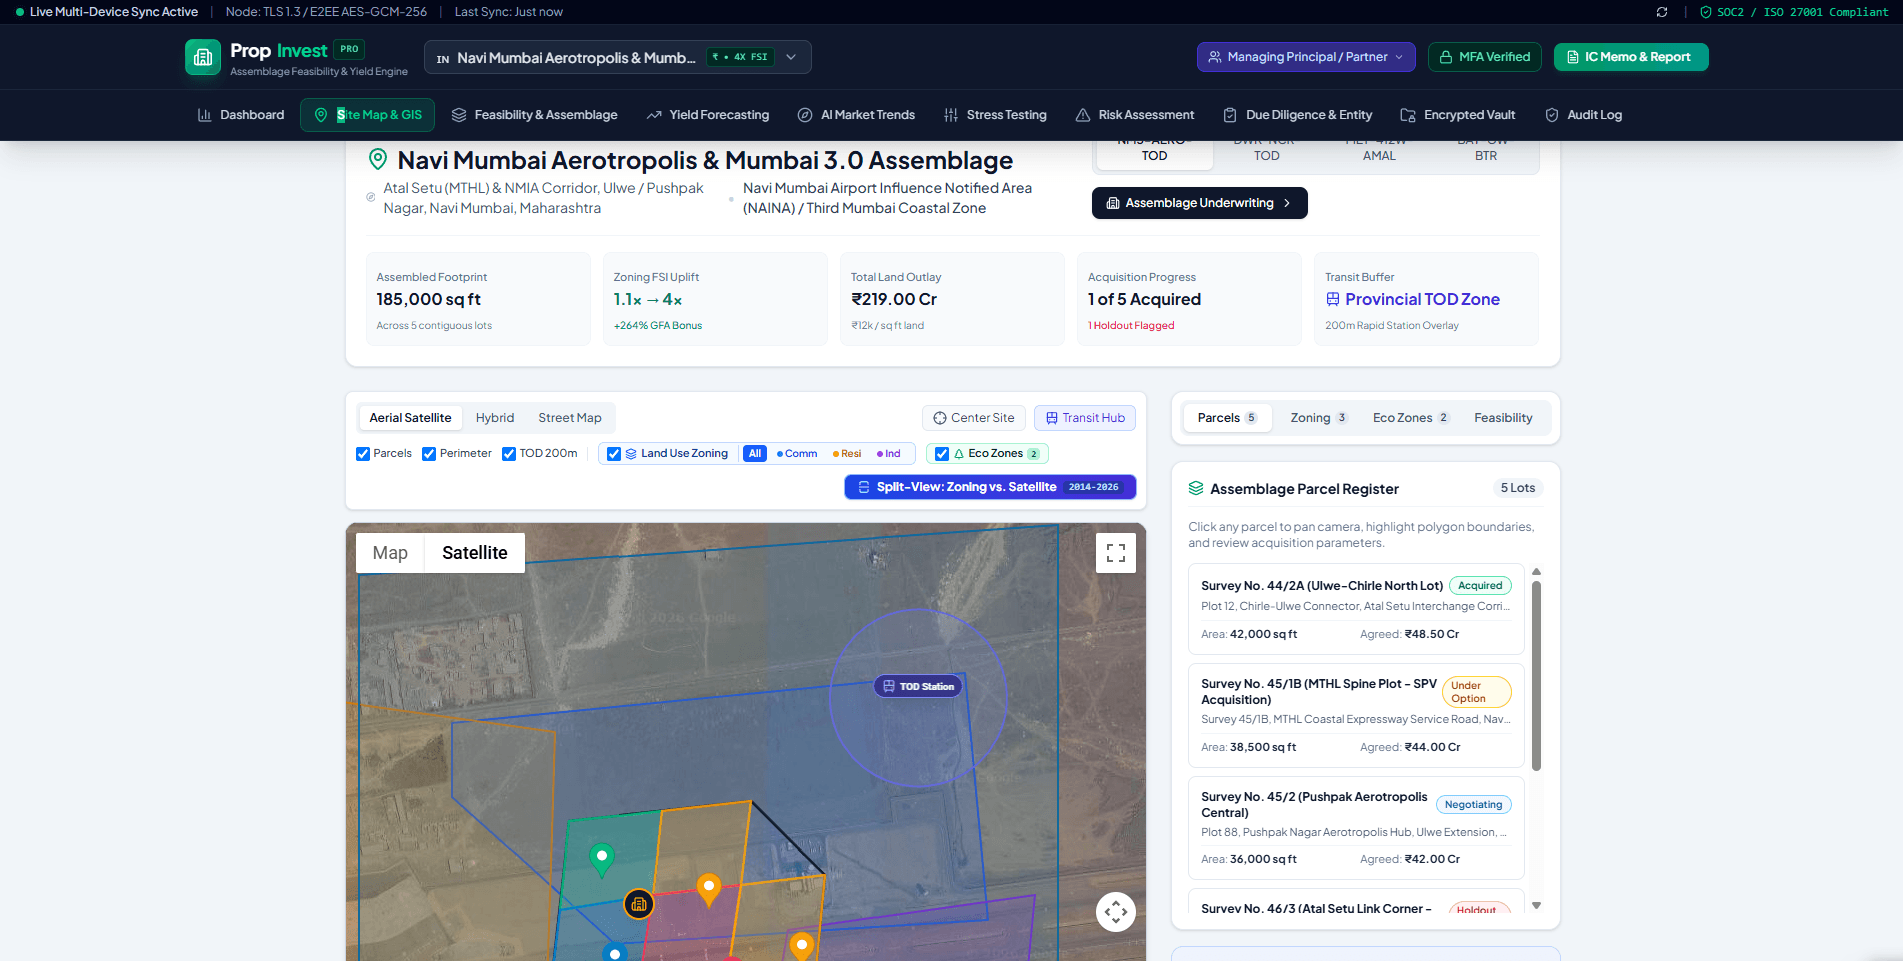Open Due Diligence & Entity page
Image resolution: width=1903 pixels, height=961 pixels.
pyautogui.click(x=1298, y=115)
